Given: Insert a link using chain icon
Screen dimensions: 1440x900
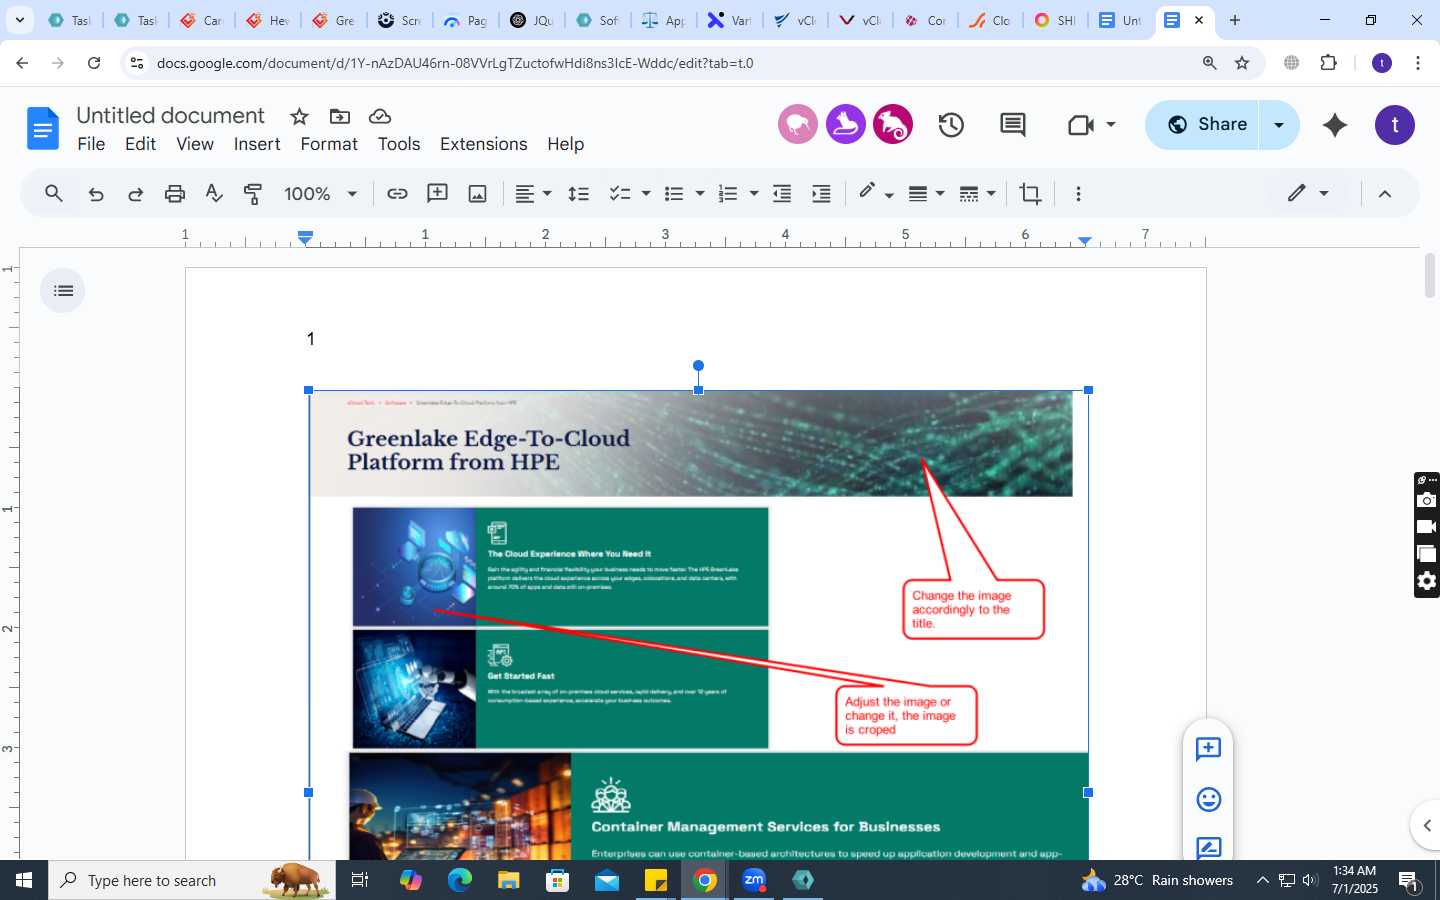Looking at the screenshot, I should (x=397, y=194).
